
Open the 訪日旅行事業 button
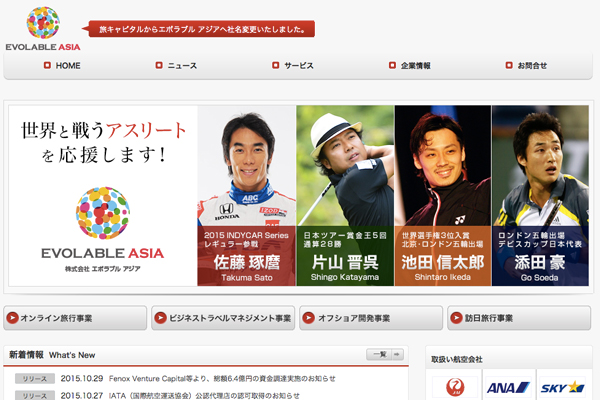tap(519, 318)
